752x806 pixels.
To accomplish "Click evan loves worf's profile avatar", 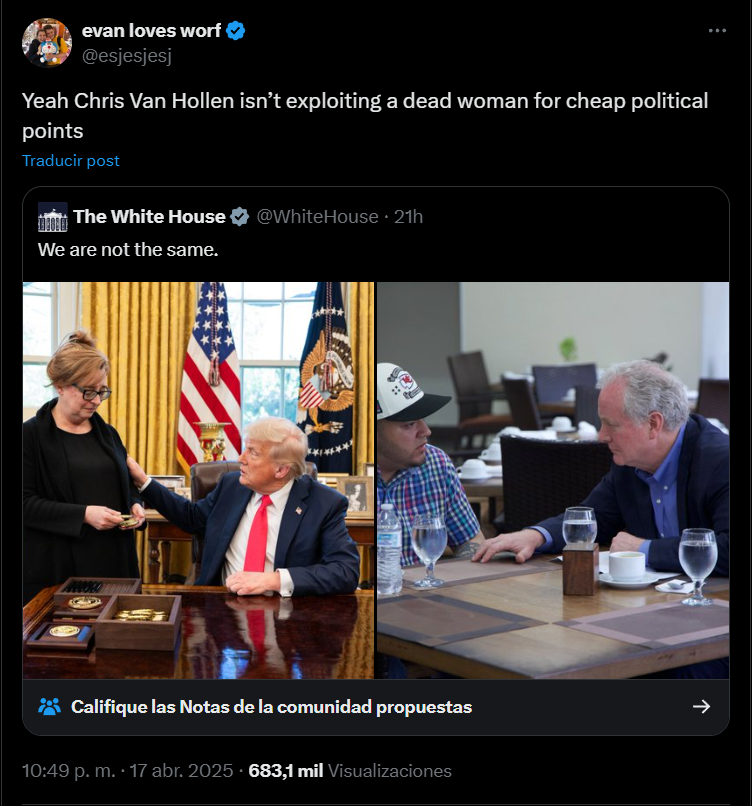I will (47, 43).
